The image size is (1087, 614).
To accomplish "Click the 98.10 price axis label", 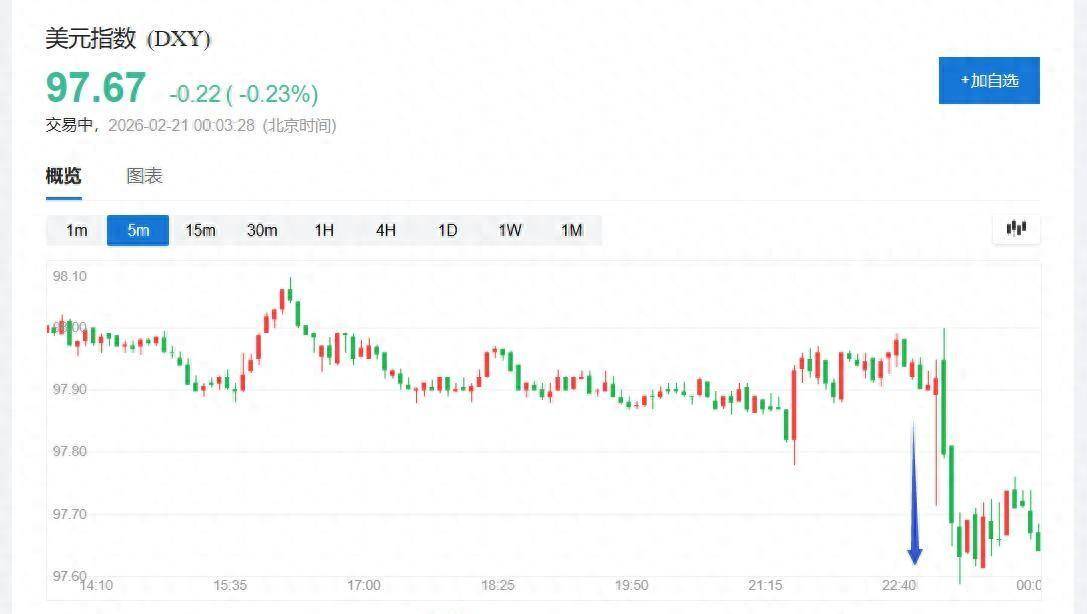I will (x=67, y=276).
